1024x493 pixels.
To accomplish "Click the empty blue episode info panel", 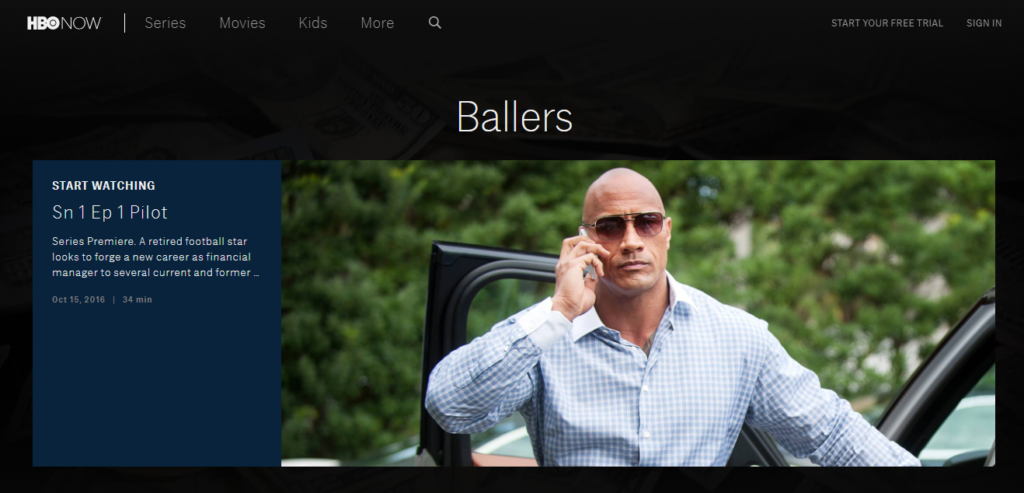I will (157, 385).
